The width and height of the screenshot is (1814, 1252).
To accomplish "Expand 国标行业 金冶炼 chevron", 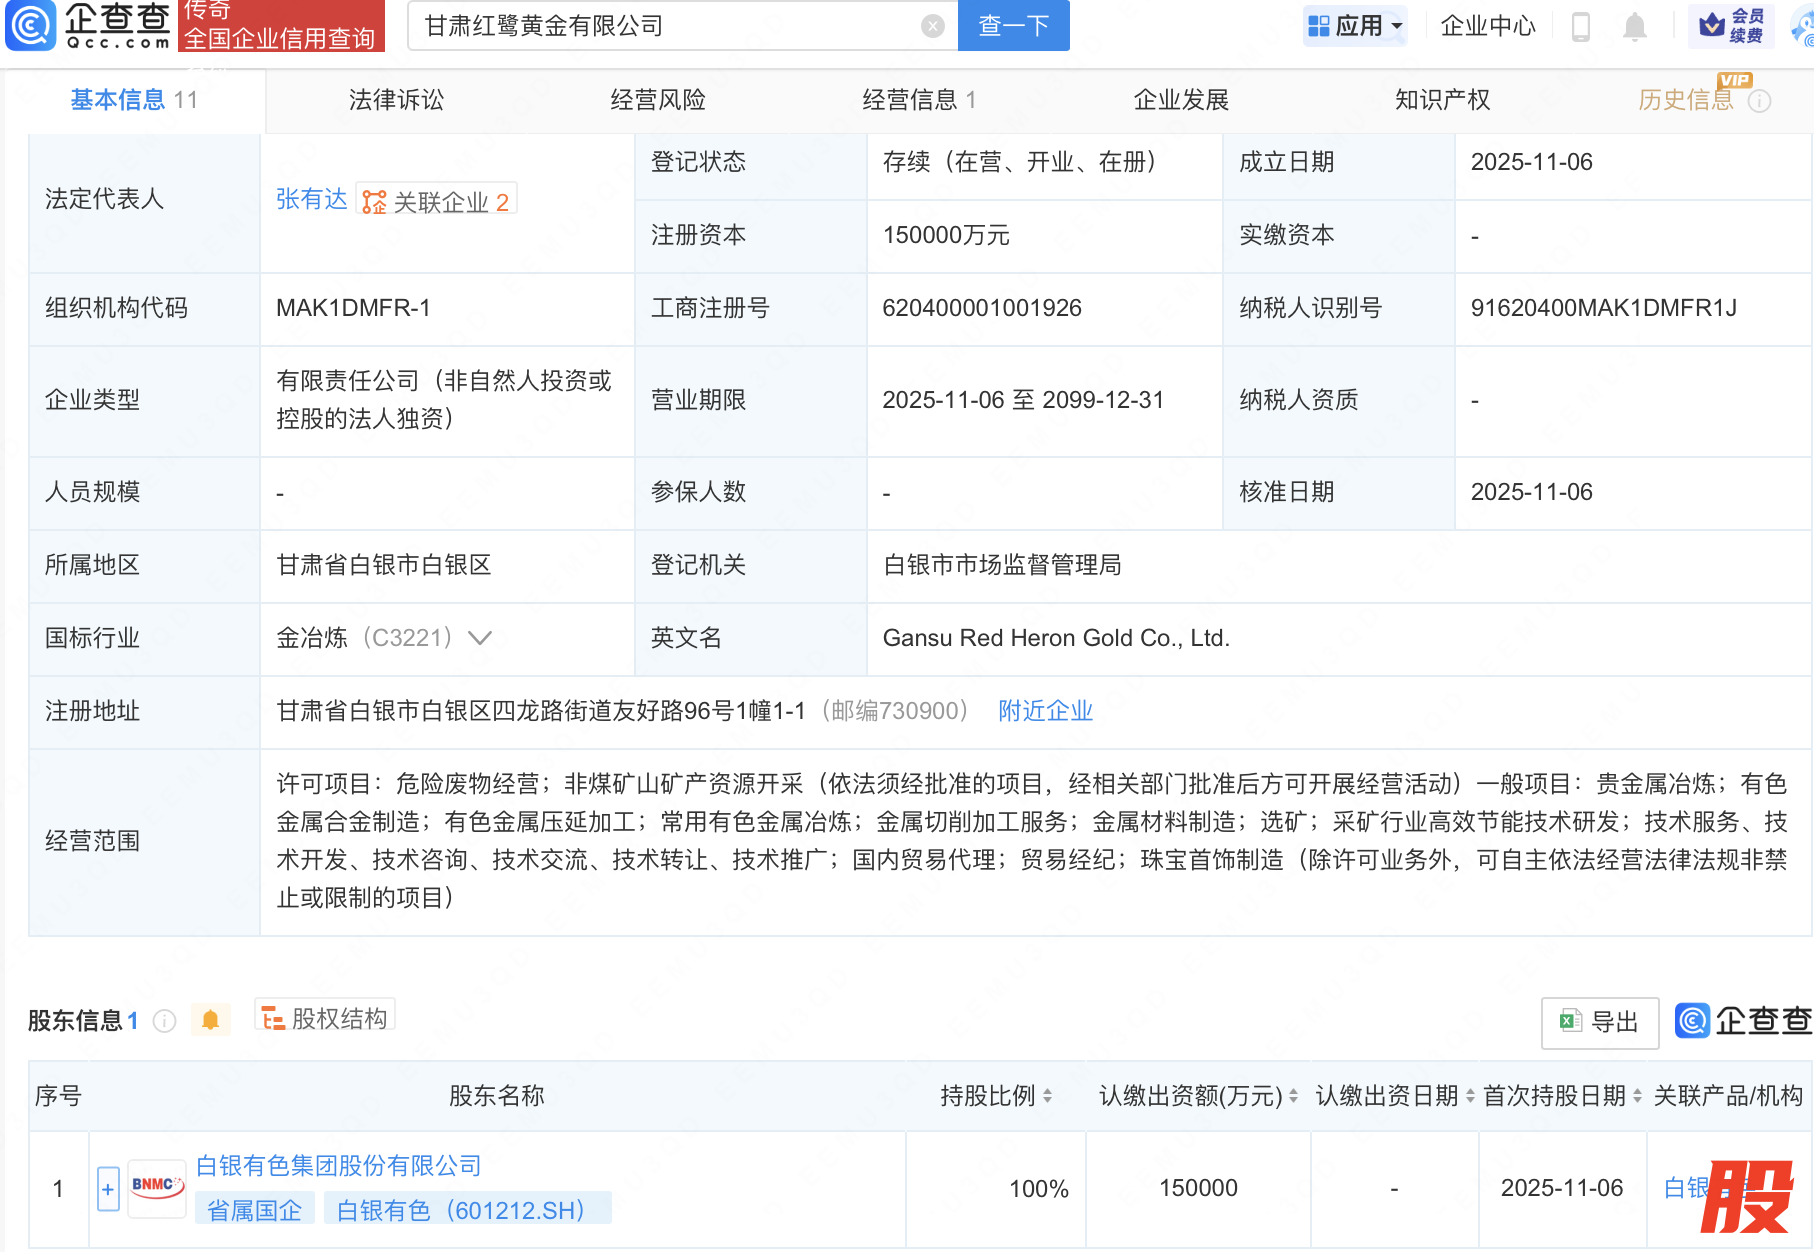I will (x=480, y=638).
